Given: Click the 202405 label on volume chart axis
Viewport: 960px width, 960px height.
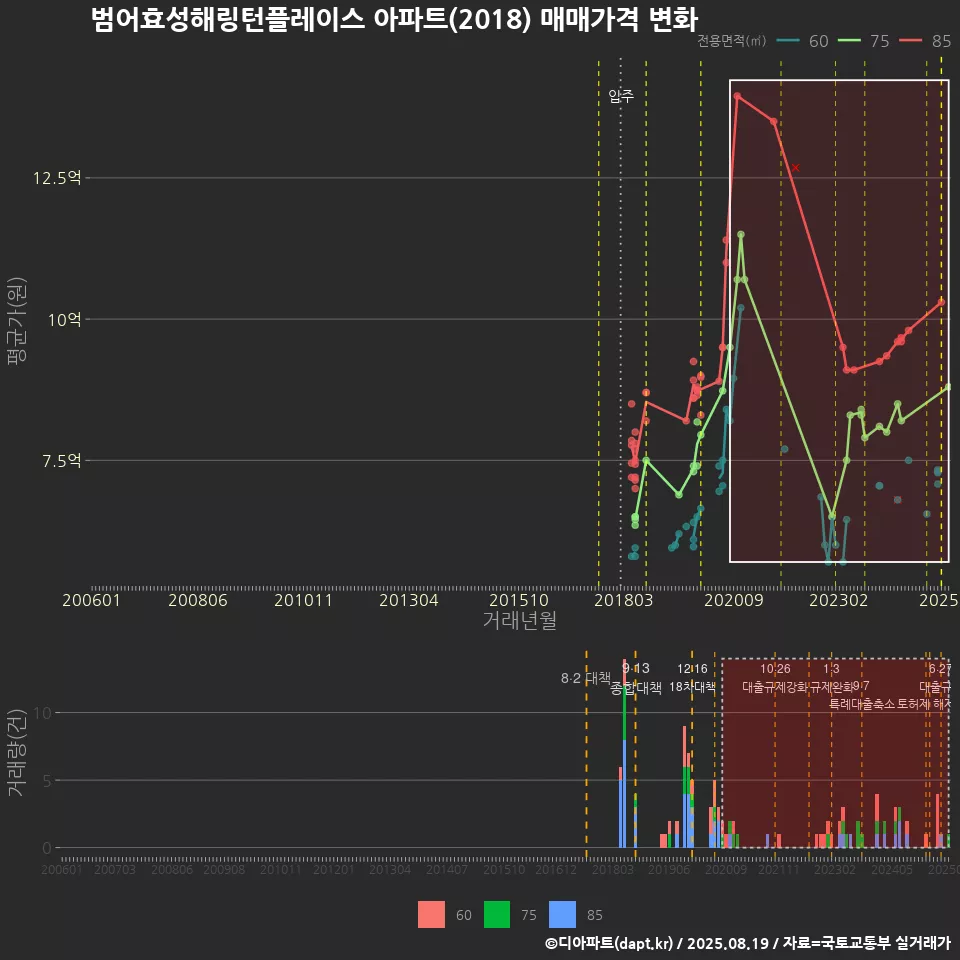Looking at the screenshot, I should pos(892,869).
